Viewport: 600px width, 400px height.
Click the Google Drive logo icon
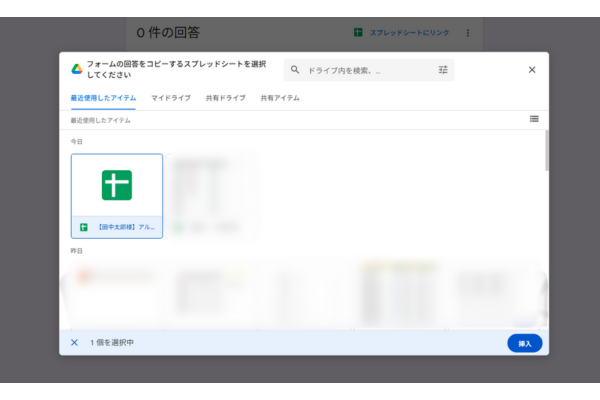[76, 69]
